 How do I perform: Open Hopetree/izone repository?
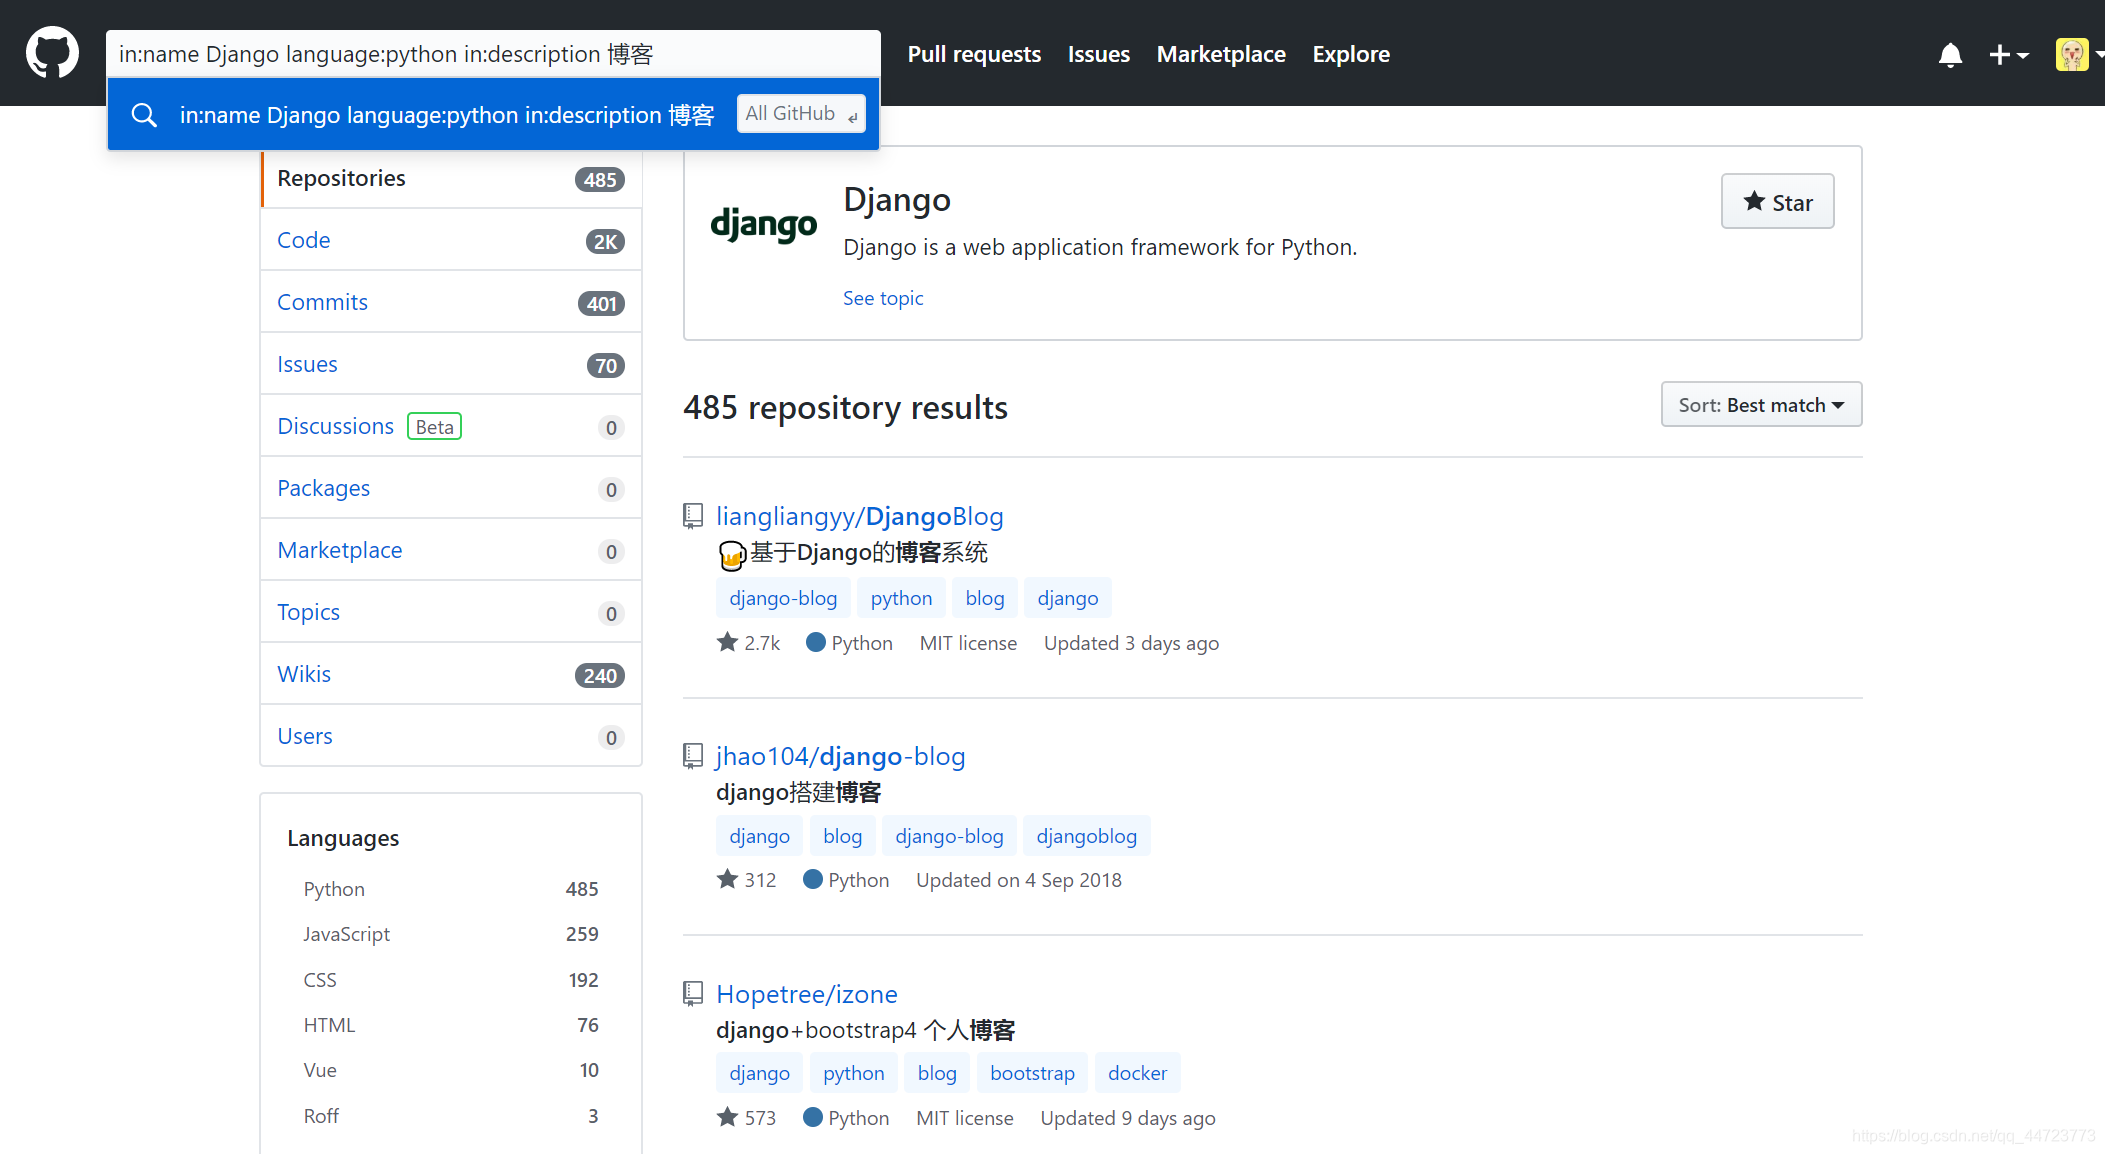click(807, 994)
